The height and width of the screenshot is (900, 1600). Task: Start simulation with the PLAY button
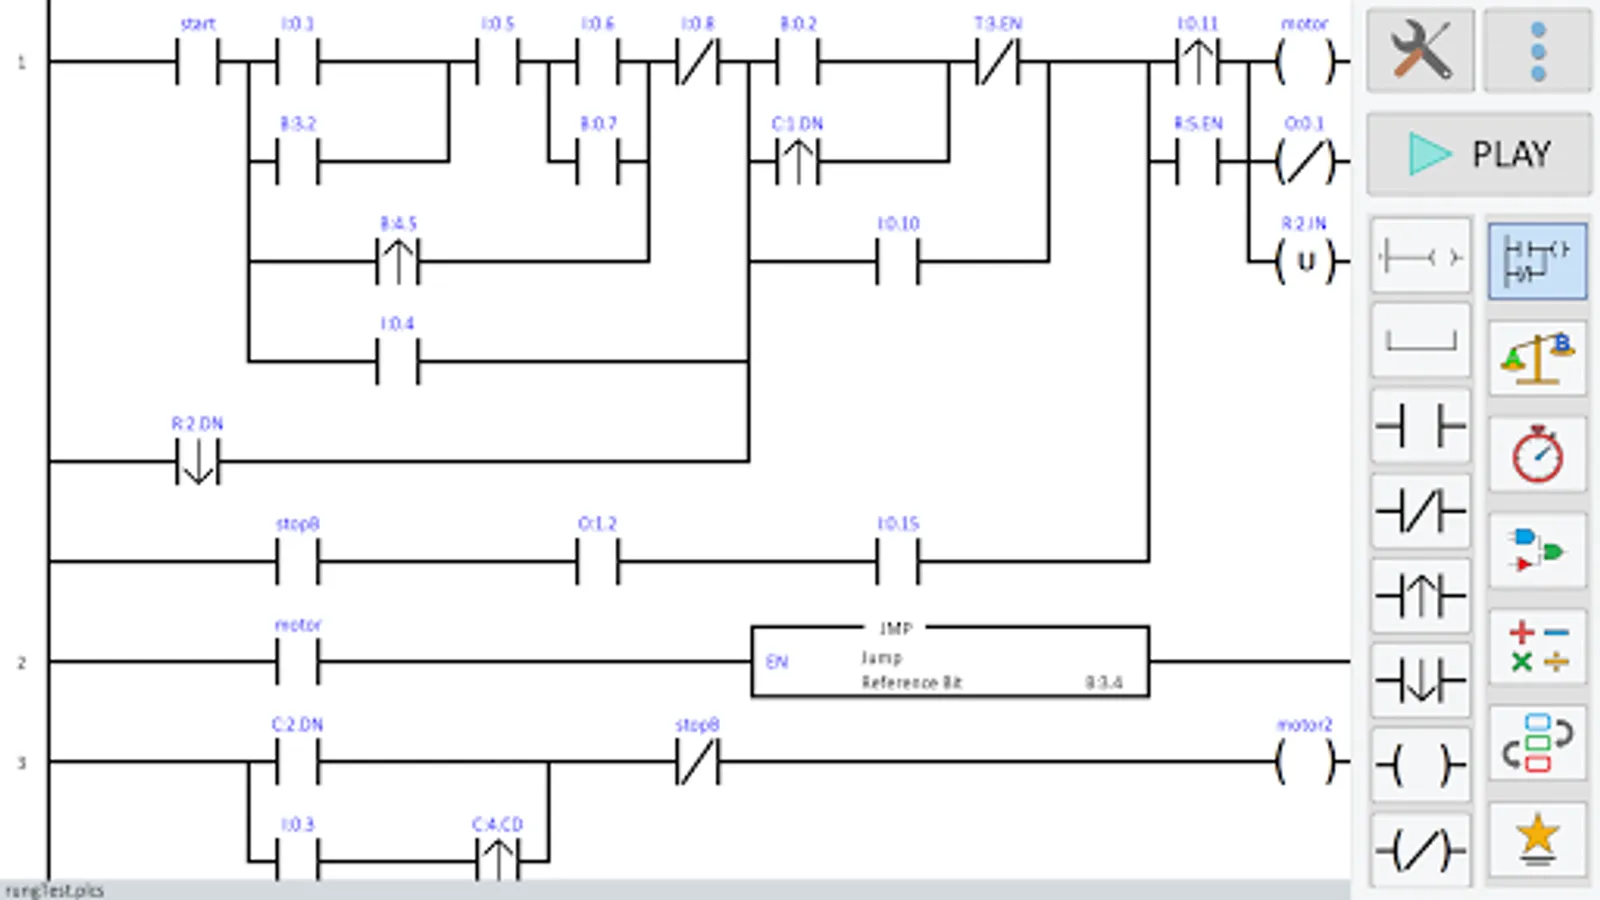click(x=1479, y=154)
